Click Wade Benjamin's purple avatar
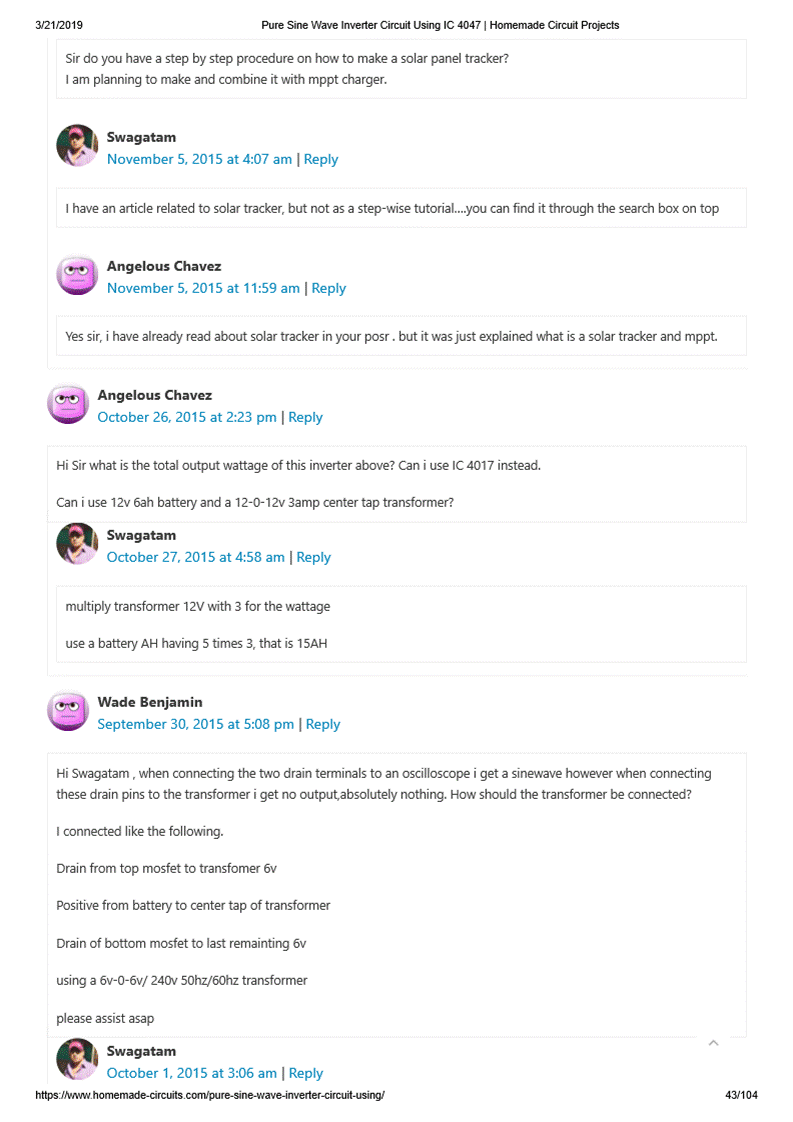Viewport: 793px width, 1122px height. pyautogui.click(x=67, y=711)
